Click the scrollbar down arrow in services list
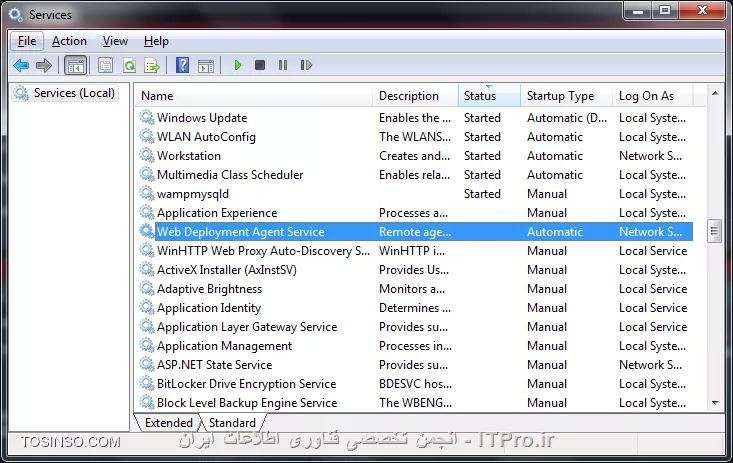This screenshot has width=733, height=463. [x=715, y=403]
